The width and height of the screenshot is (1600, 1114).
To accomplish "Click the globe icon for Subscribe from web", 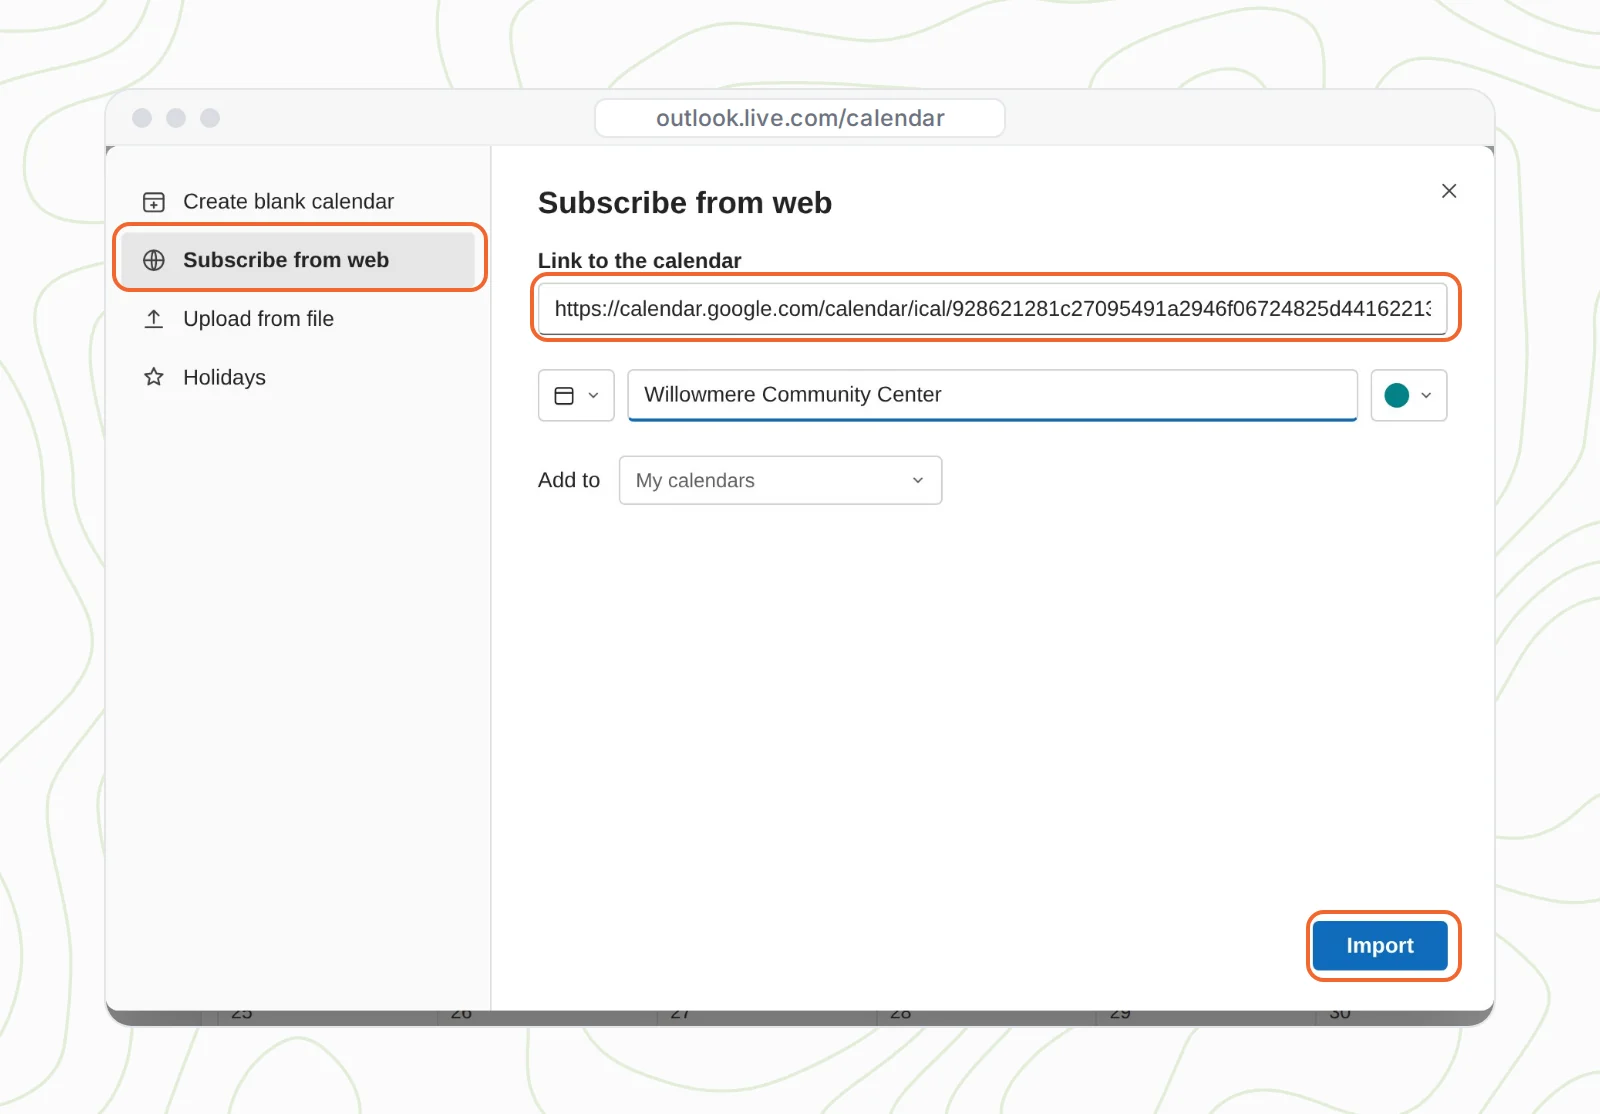I will [154, 260].
